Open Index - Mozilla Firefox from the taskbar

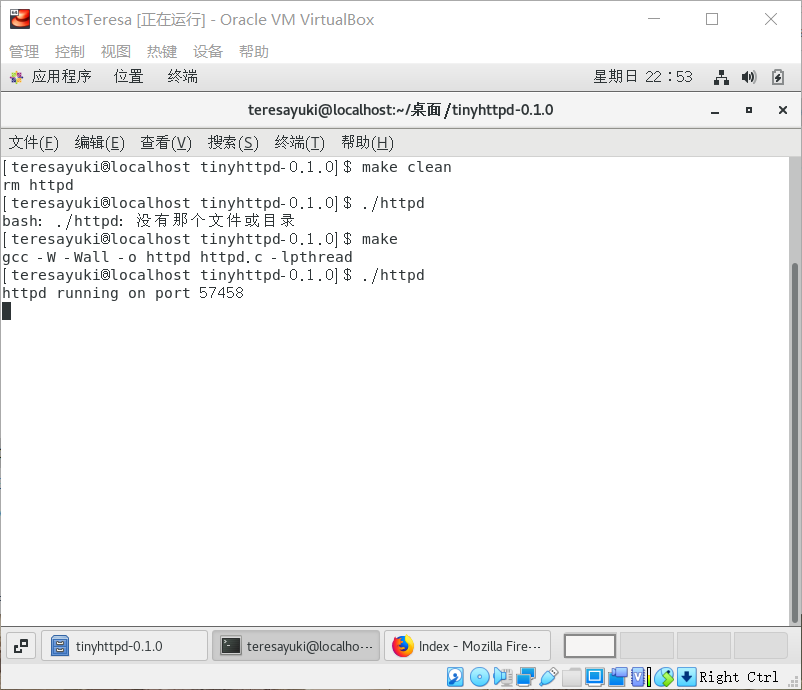(x=467, y=645)
